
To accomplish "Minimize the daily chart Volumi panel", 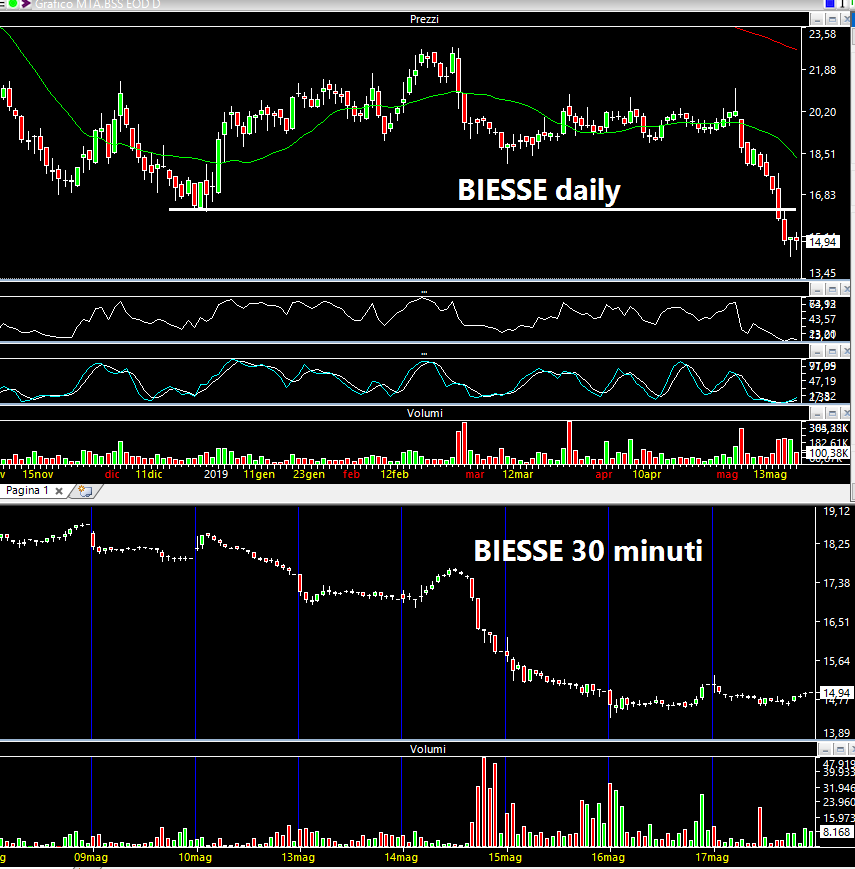I will coord(818,413).
